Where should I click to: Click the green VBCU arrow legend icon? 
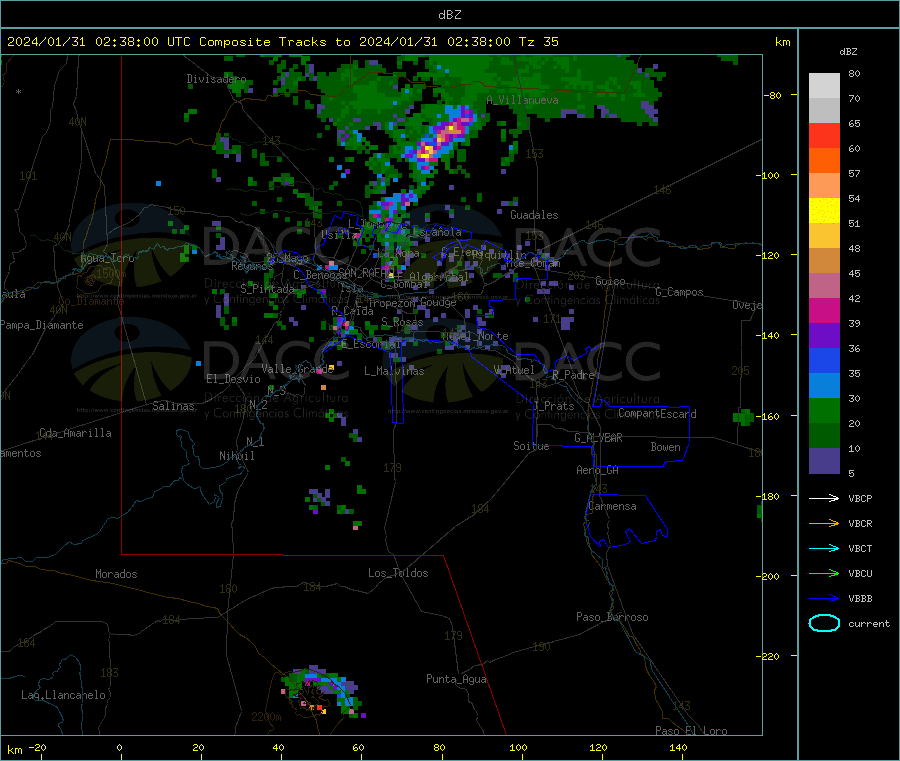(x=824, y=573)
